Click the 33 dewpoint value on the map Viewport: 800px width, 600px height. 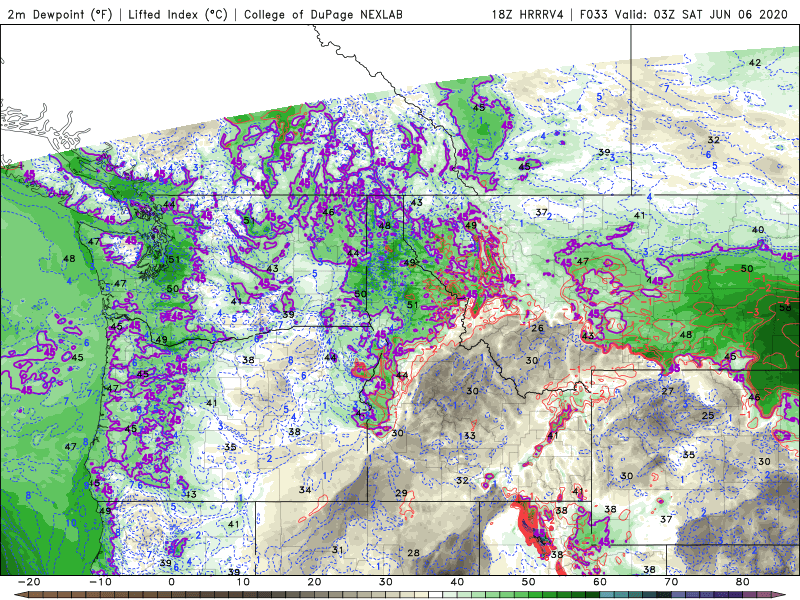pyautogui.click(x=470, y=436)
